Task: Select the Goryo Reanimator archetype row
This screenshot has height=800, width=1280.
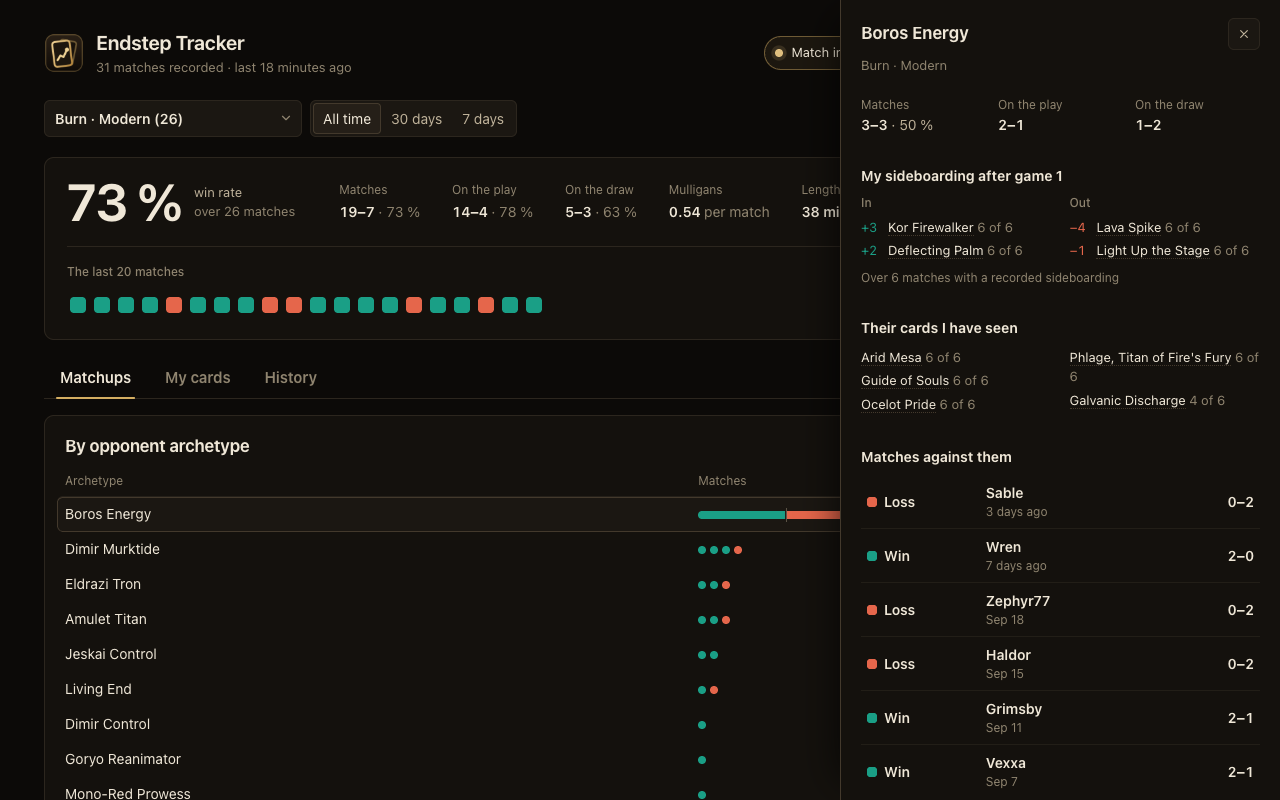Action: (449, 759)
